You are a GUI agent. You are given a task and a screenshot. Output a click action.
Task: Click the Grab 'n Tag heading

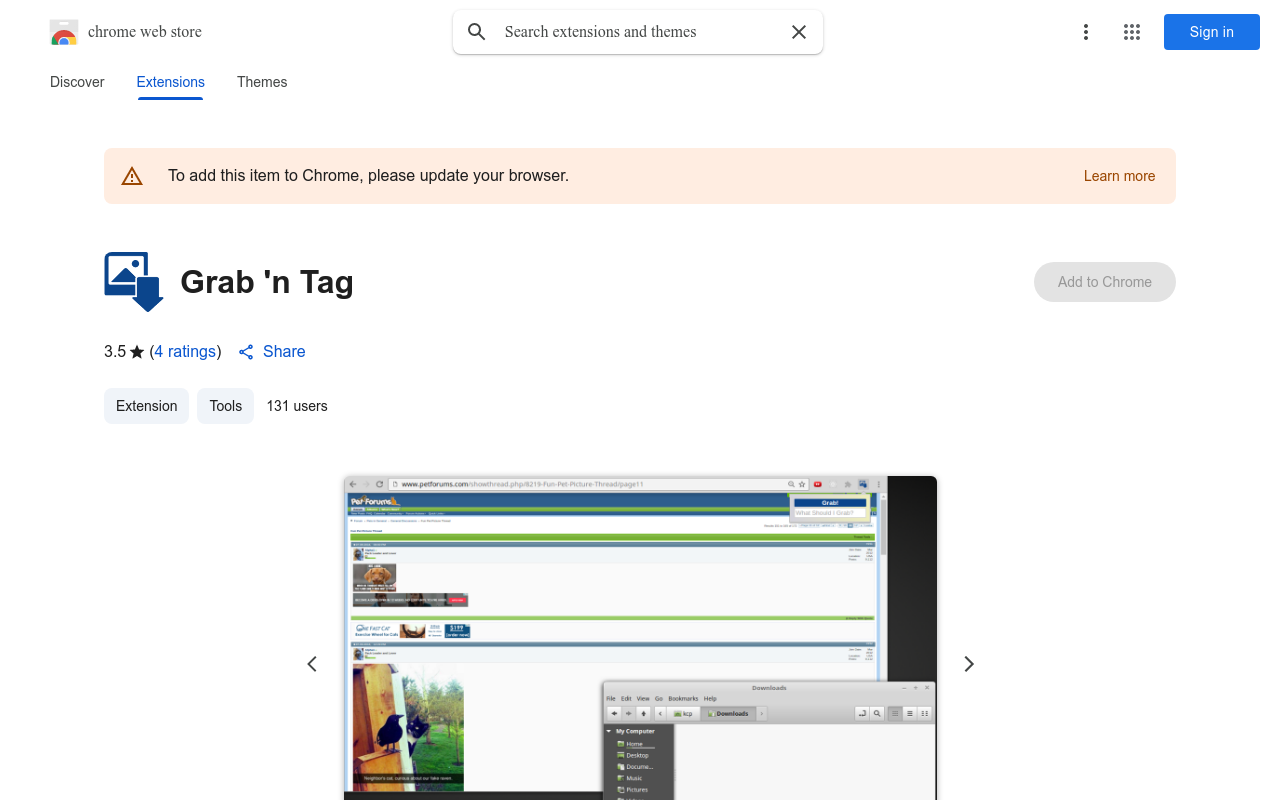(267, 282)
